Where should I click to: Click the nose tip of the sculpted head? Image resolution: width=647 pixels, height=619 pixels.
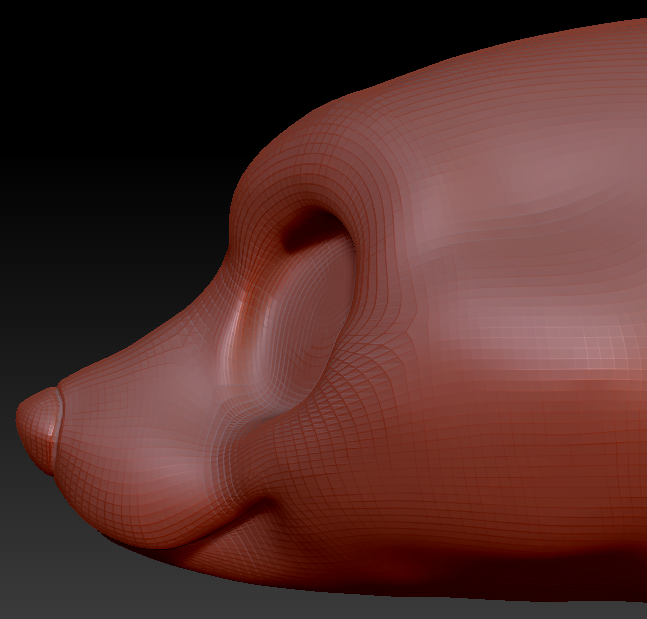37,430
